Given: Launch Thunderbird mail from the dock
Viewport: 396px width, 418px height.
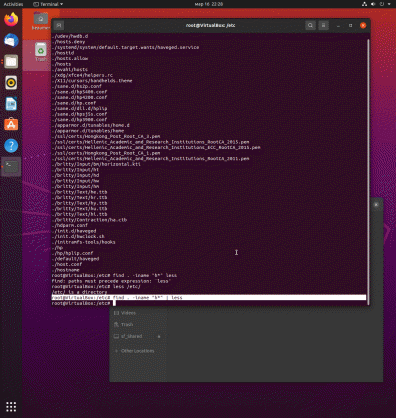Looking at the screenshot, I should coord(11,40).
